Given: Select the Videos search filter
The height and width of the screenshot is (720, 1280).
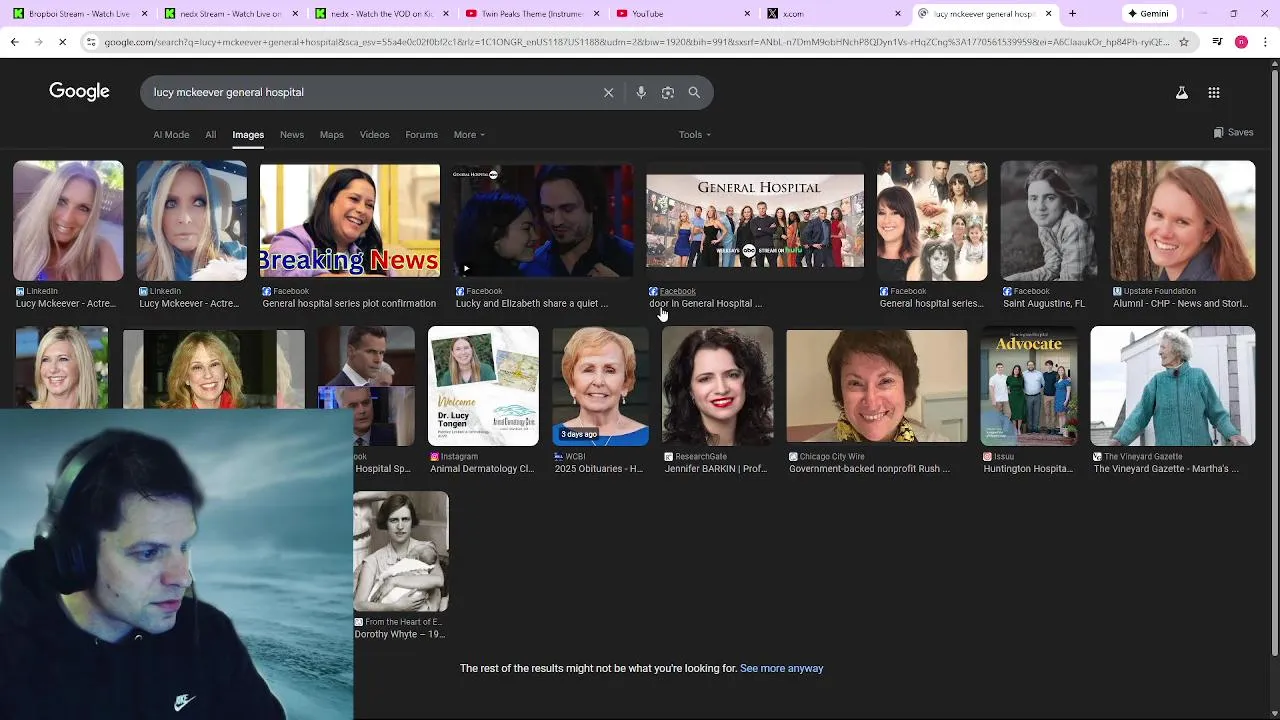Looking at the screenshot, I should point(374,135).
